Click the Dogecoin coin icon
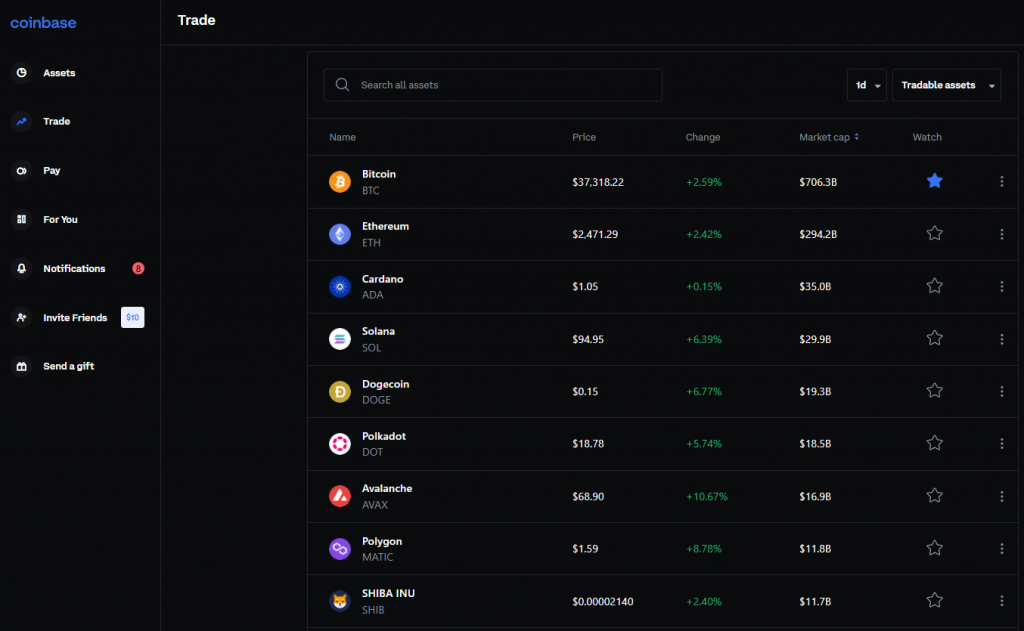The image size is (1024, 631). pos(340,391)
